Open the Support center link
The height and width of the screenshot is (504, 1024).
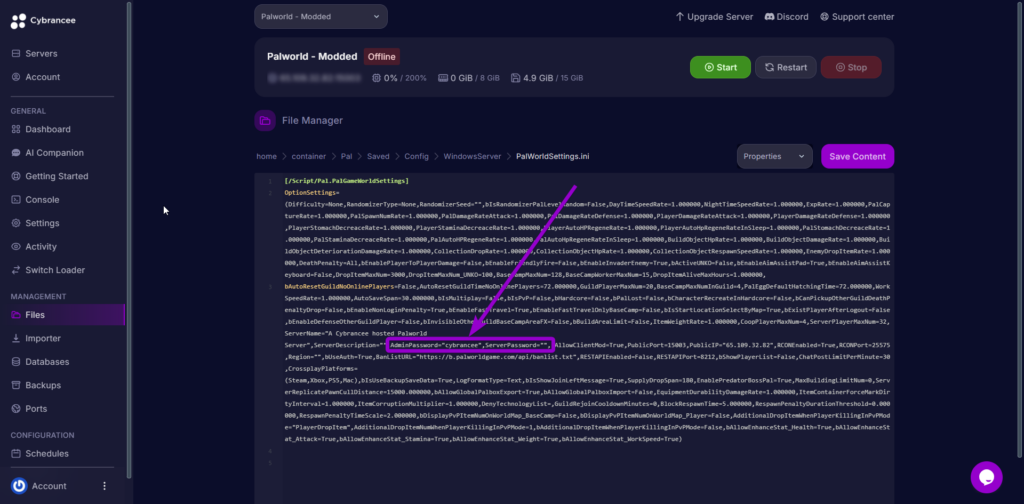858,17
